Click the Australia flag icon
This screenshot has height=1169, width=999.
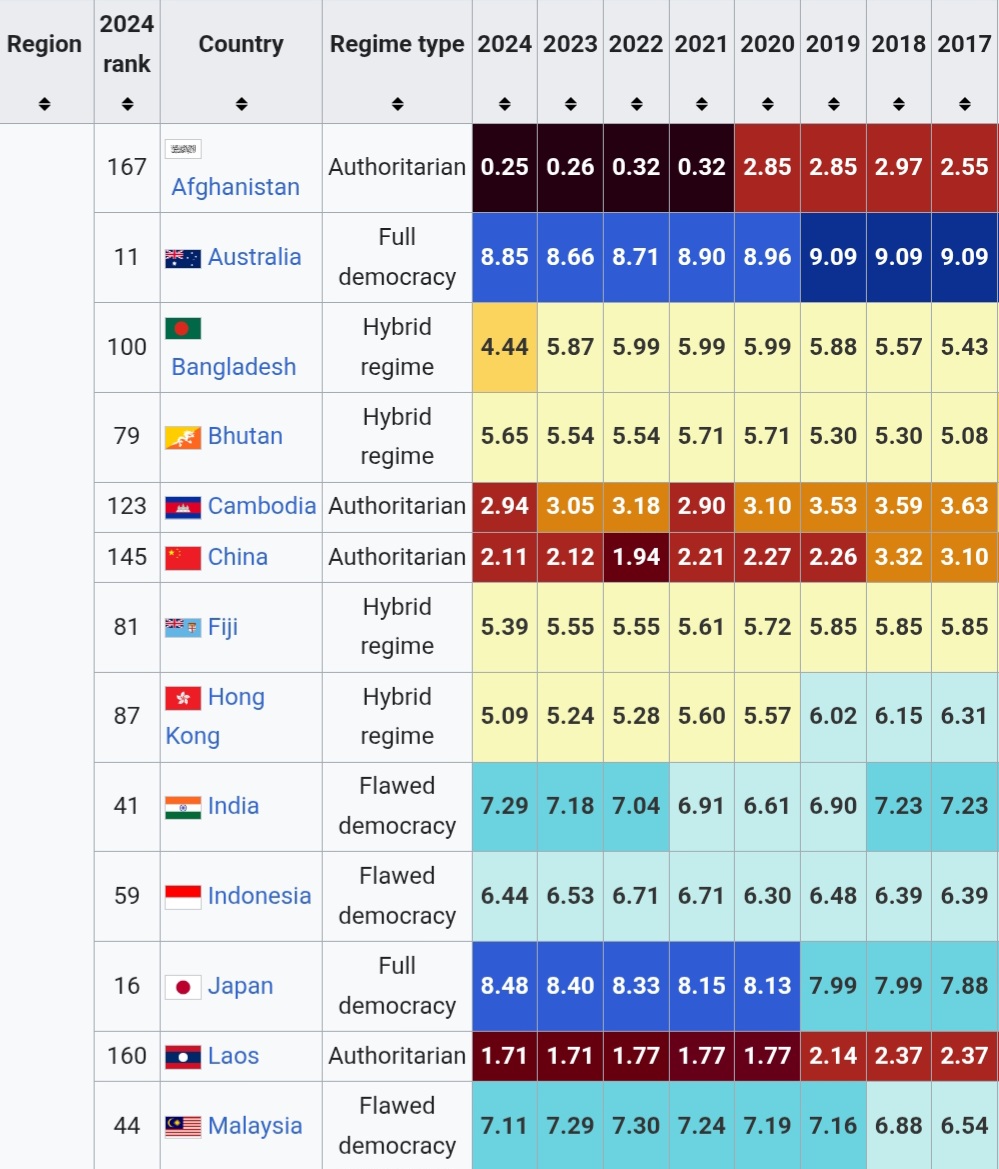pyautogui.click(x=183, y=258)
